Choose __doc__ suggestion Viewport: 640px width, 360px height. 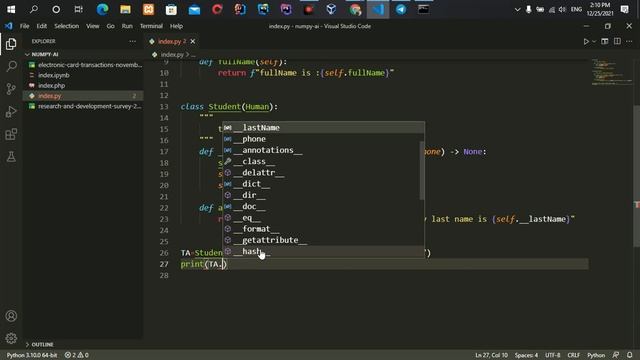(321, 207)
